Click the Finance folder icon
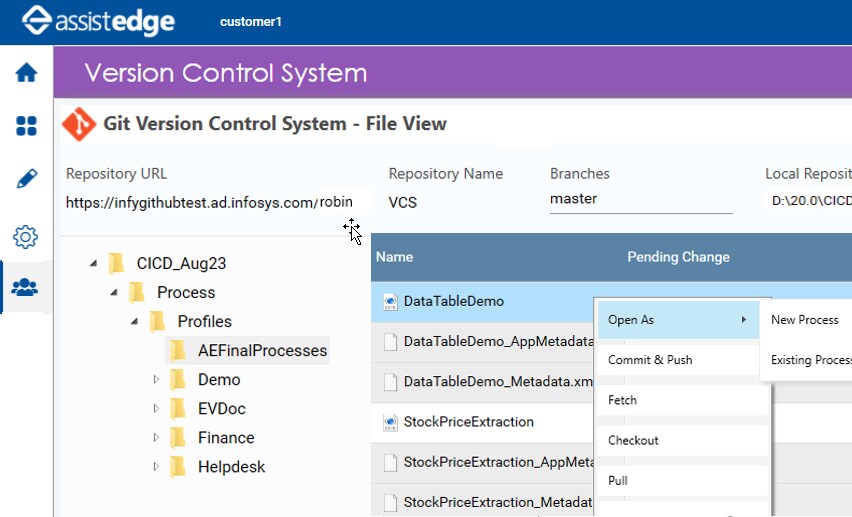This screenshot has width=852, height=517. [178, 438]
